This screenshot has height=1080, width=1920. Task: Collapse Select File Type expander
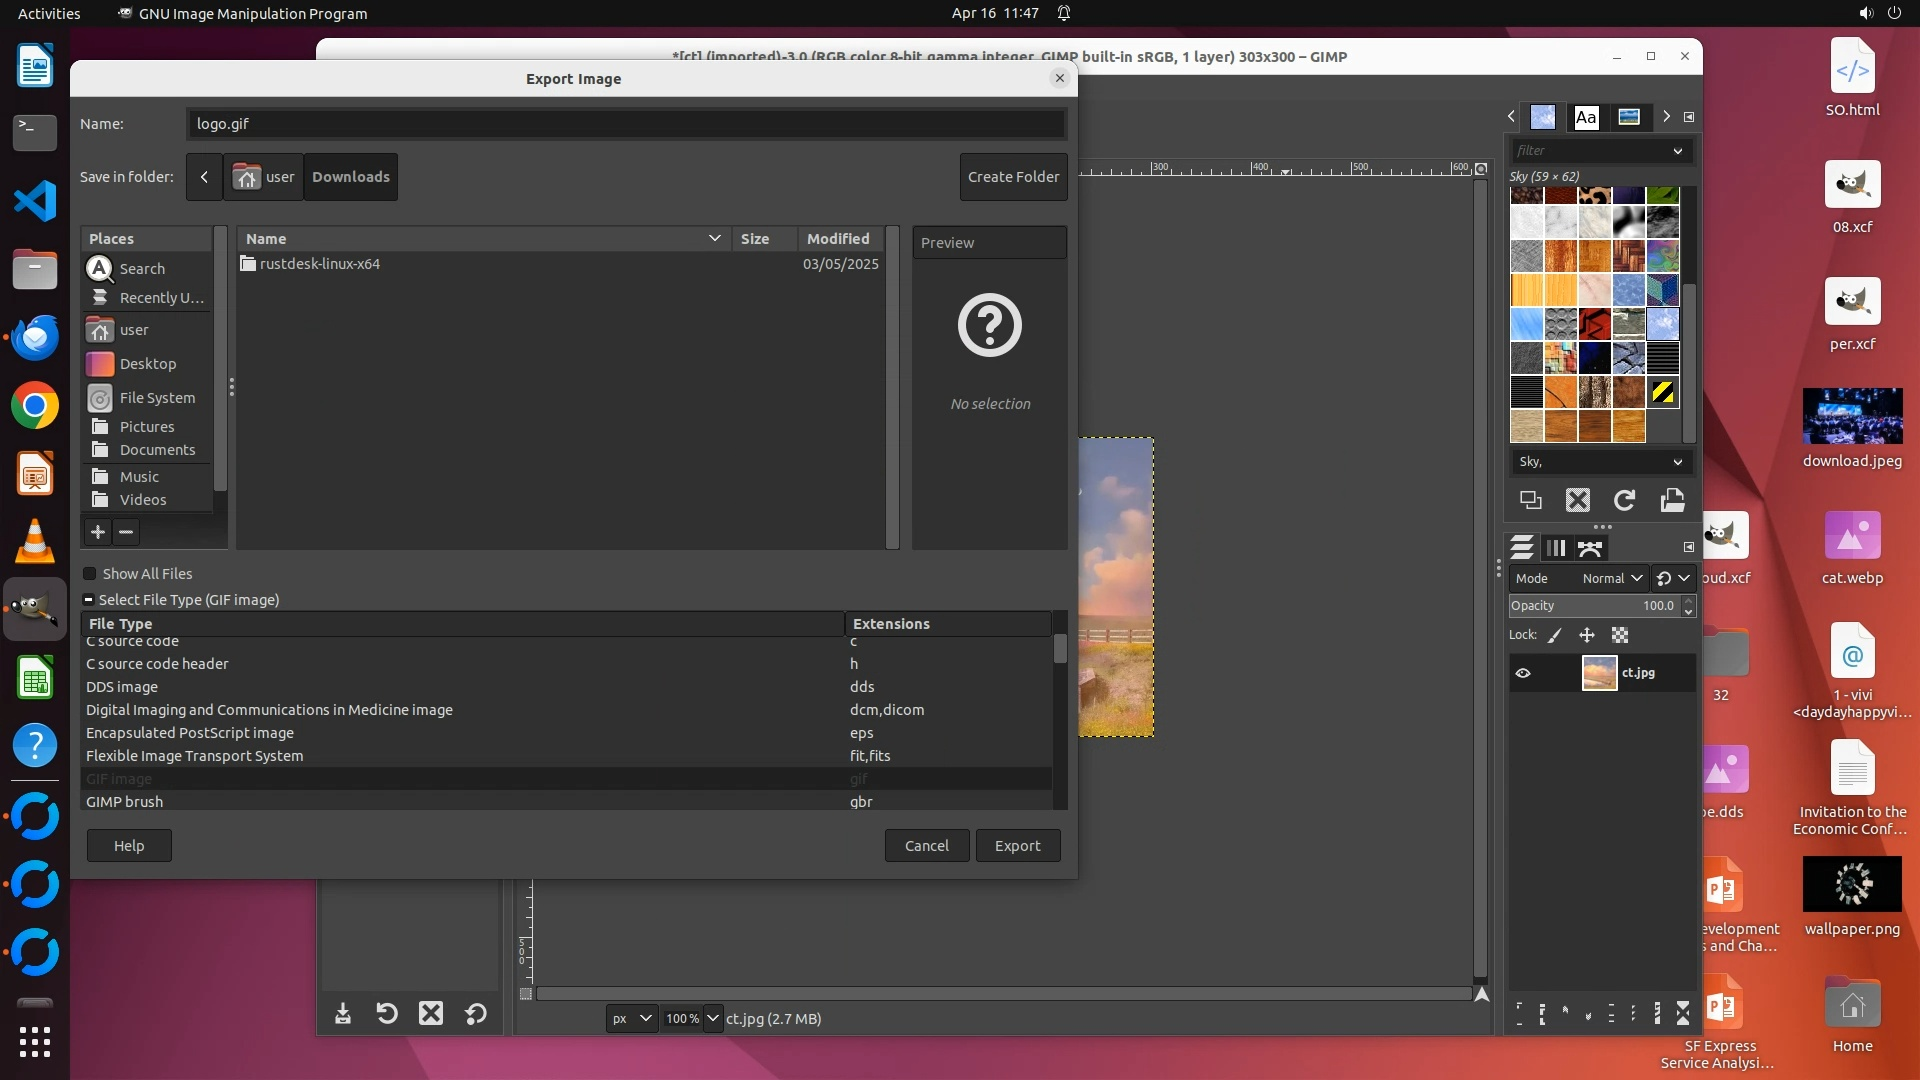88,600
